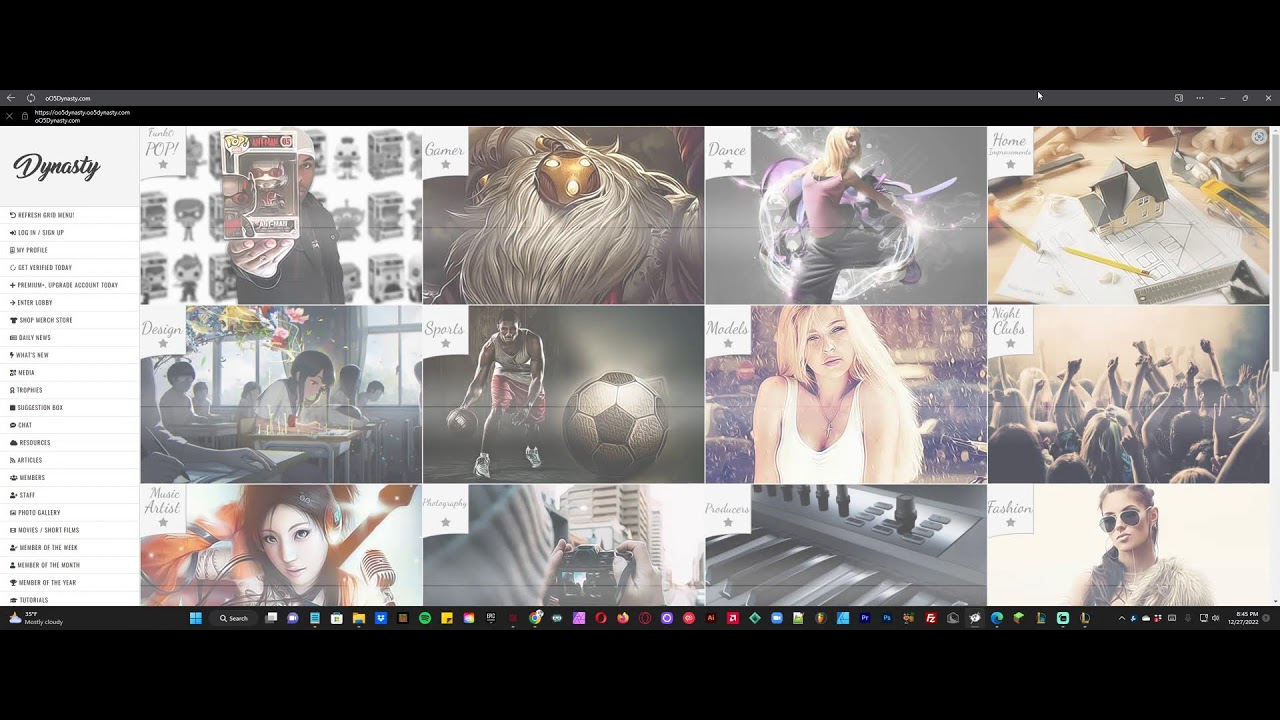Image resolution: width=1280 pixels, height=720 pixels.
Task: Reload the page with the refresh icon
Action: (31, 98)
